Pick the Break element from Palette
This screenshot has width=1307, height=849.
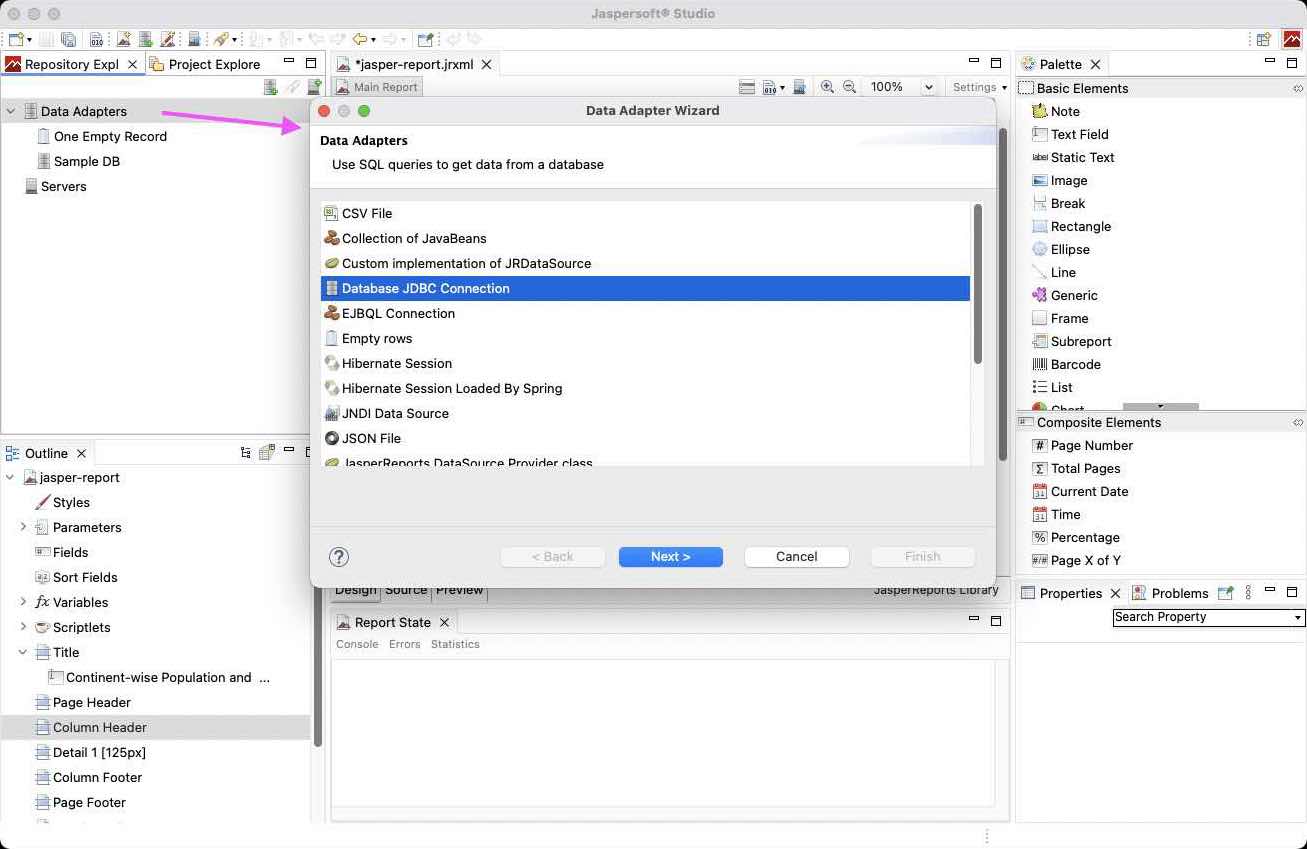tap(1058, 203)
